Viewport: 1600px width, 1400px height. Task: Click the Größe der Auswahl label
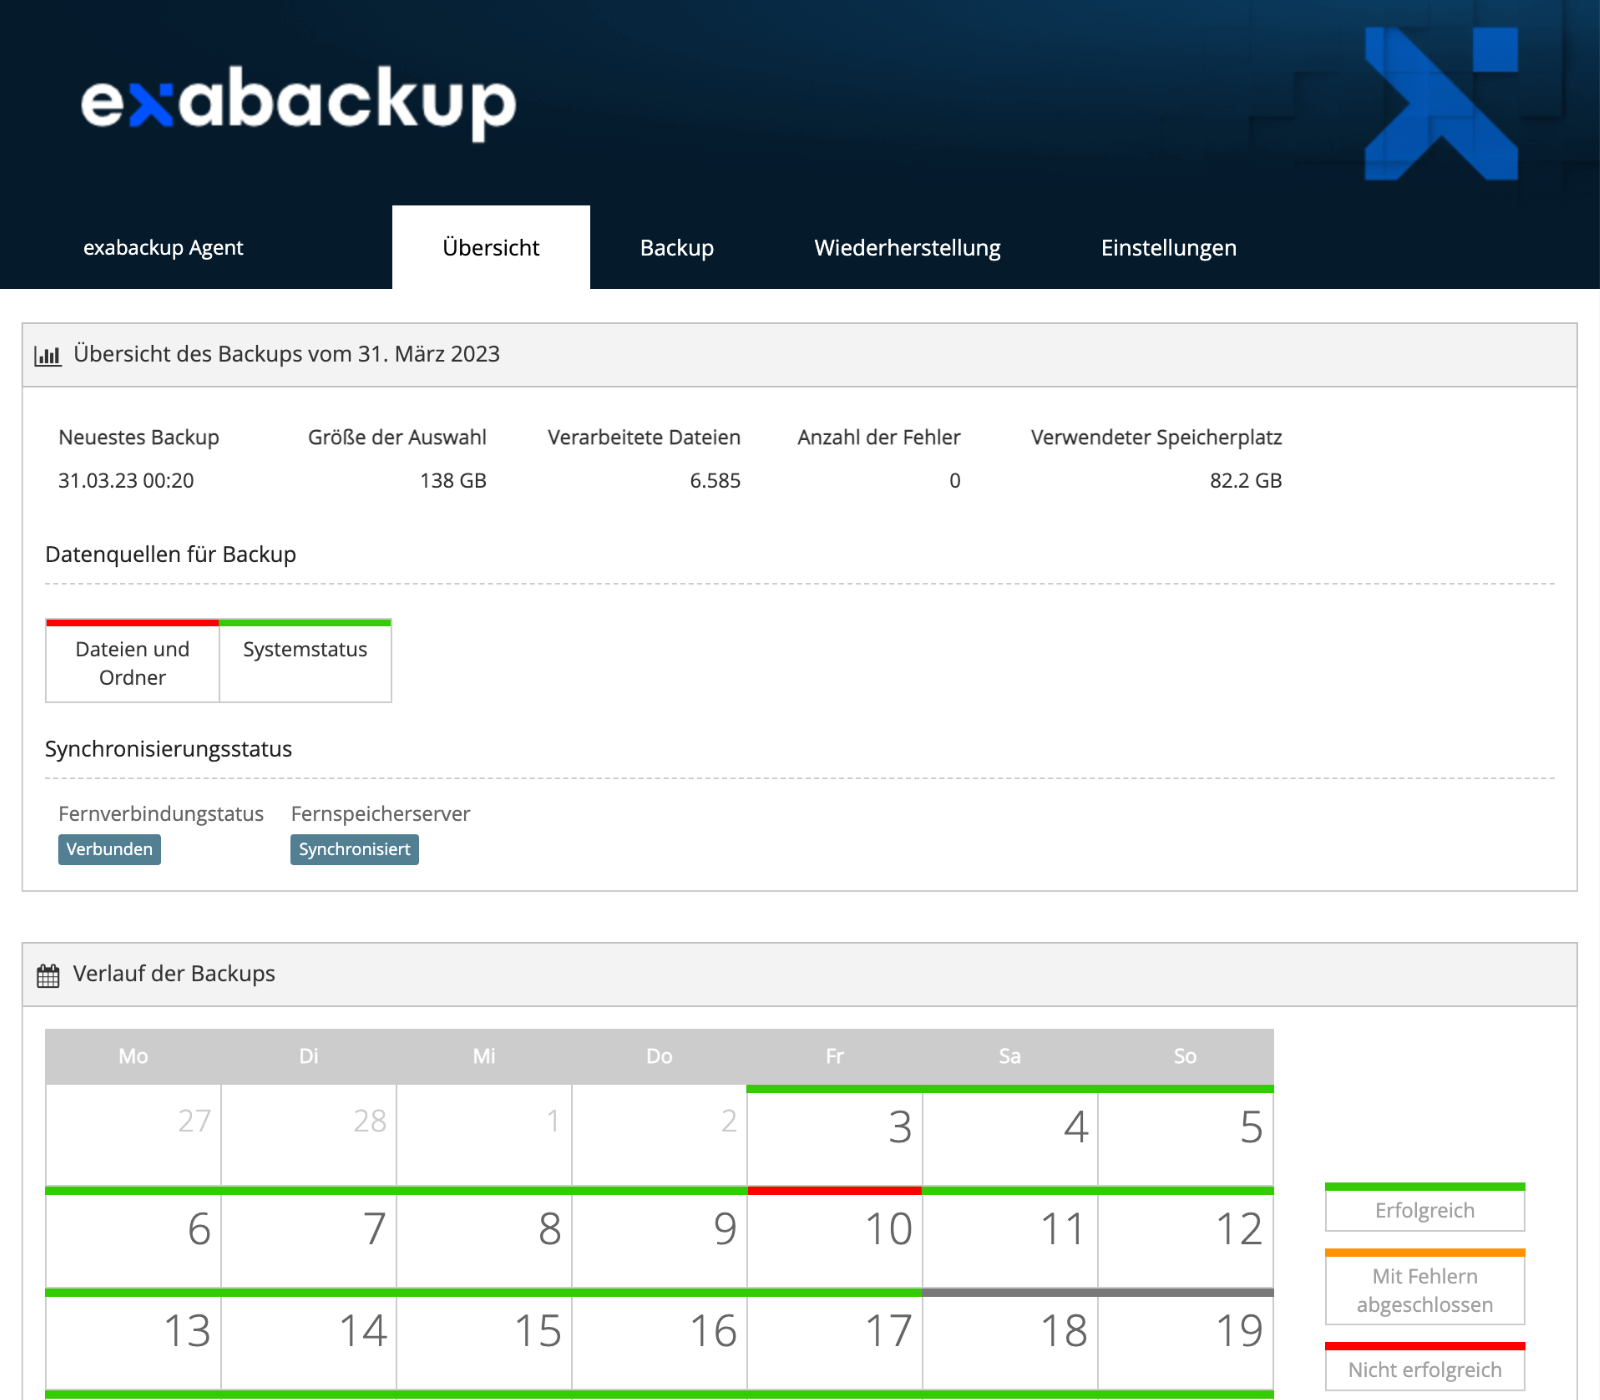(397, 437)
